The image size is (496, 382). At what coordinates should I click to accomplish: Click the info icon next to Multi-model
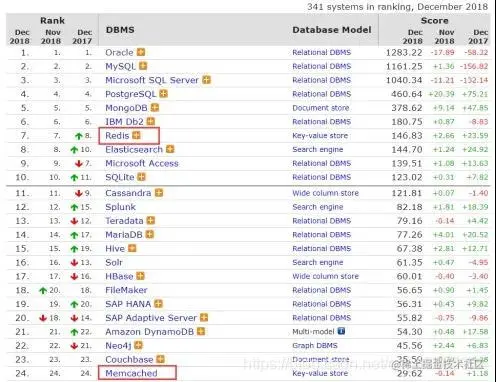click(x=341, y=331)
